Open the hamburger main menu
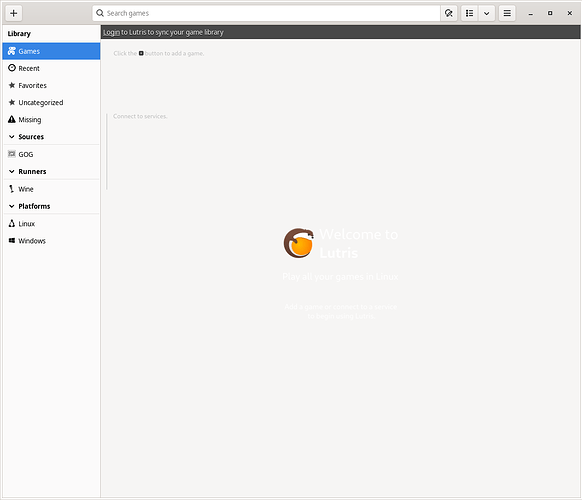 [507, 13]
